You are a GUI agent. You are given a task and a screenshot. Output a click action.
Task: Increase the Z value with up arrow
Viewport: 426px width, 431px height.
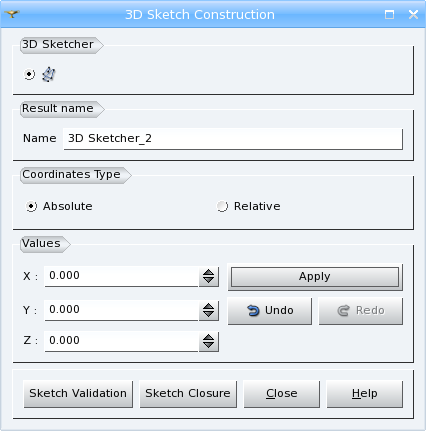(209, 338)
